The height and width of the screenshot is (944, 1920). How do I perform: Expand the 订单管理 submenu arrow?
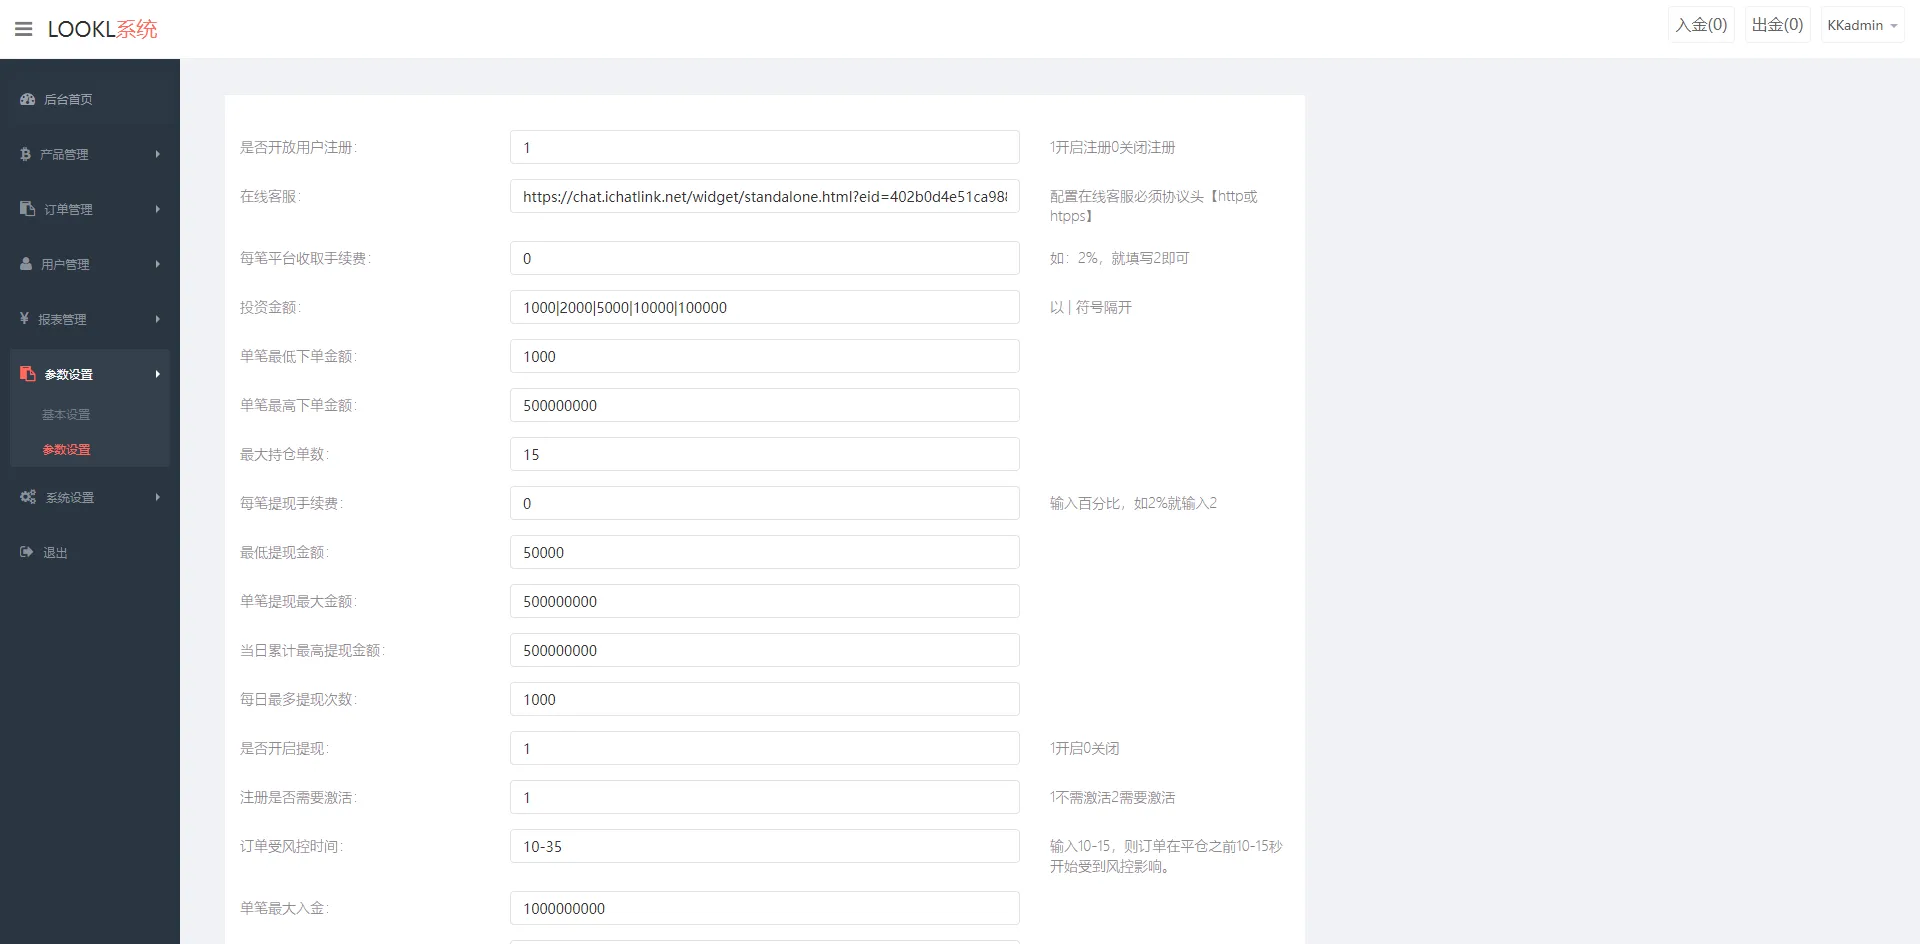point(157,209)
